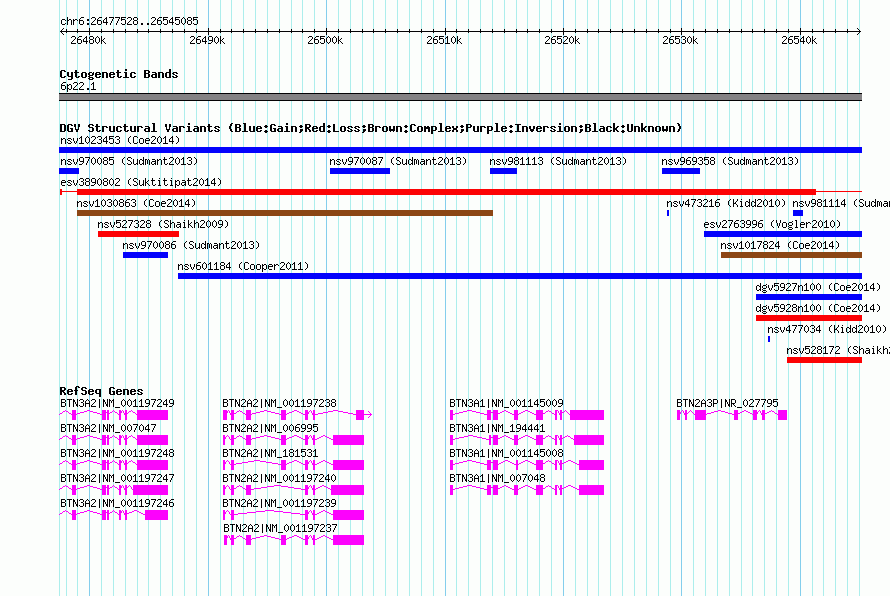Select transcript BTN3A2|NM_001197249
The image size is (890, 596).
pyautogui.click(x=117, y=403)
